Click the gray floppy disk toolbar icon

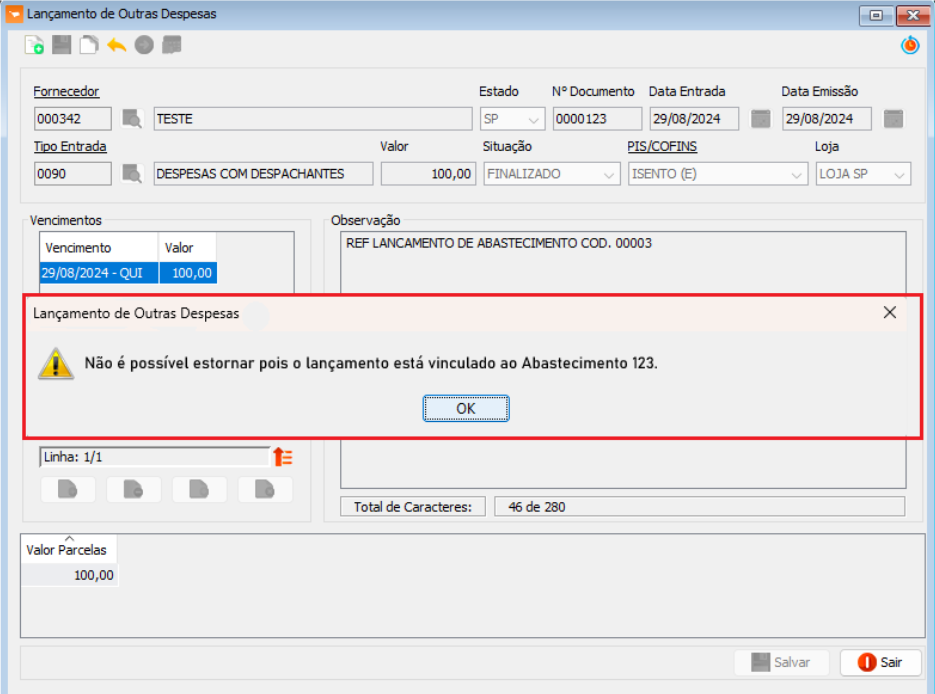(x=62, y=45)
